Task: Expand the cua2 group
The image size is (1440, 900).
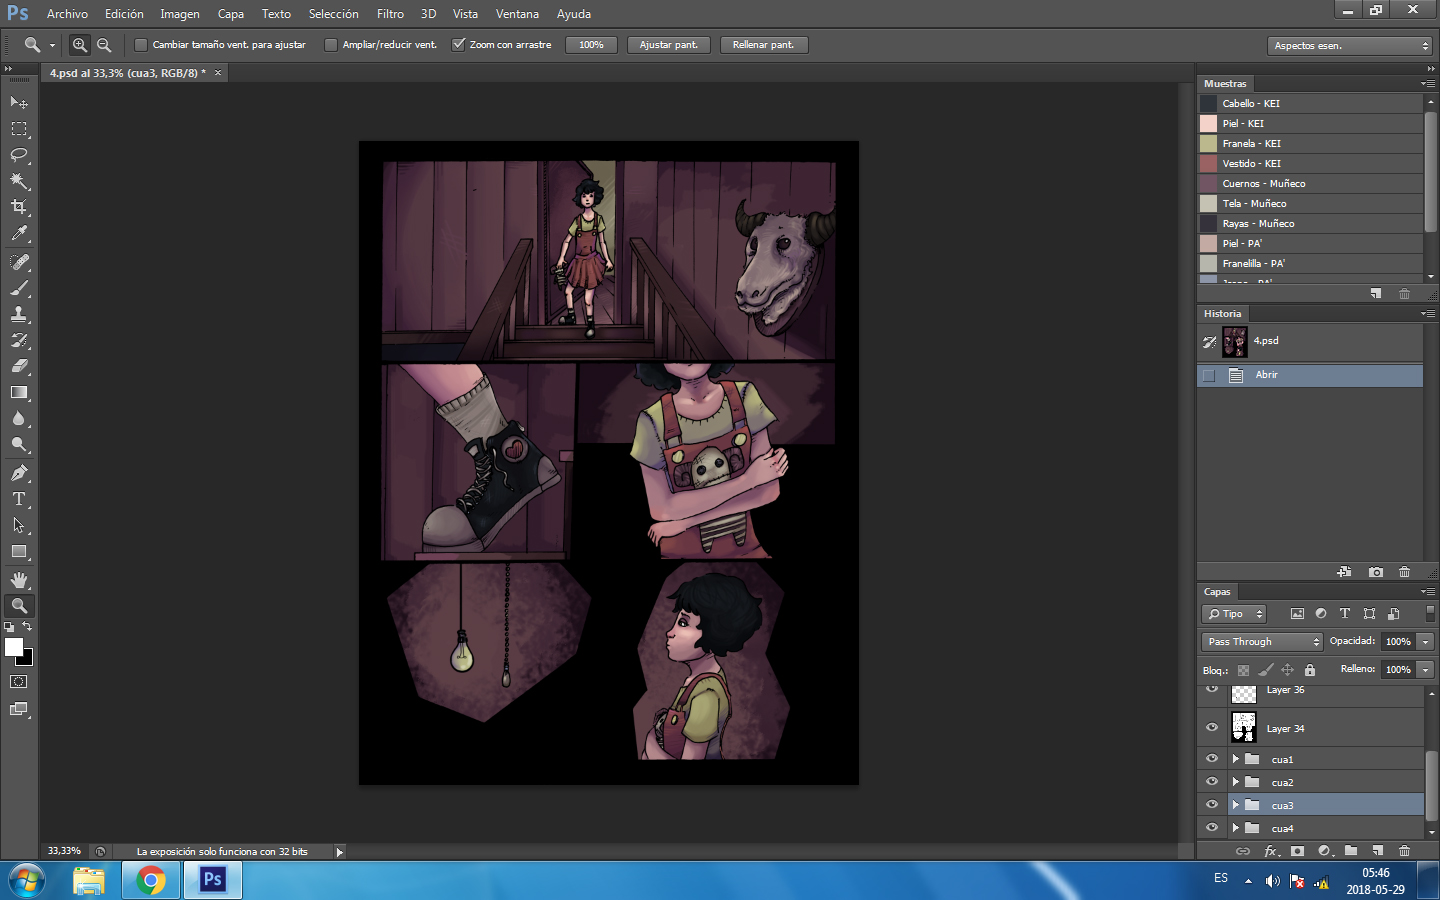Action: (1236, 782)
